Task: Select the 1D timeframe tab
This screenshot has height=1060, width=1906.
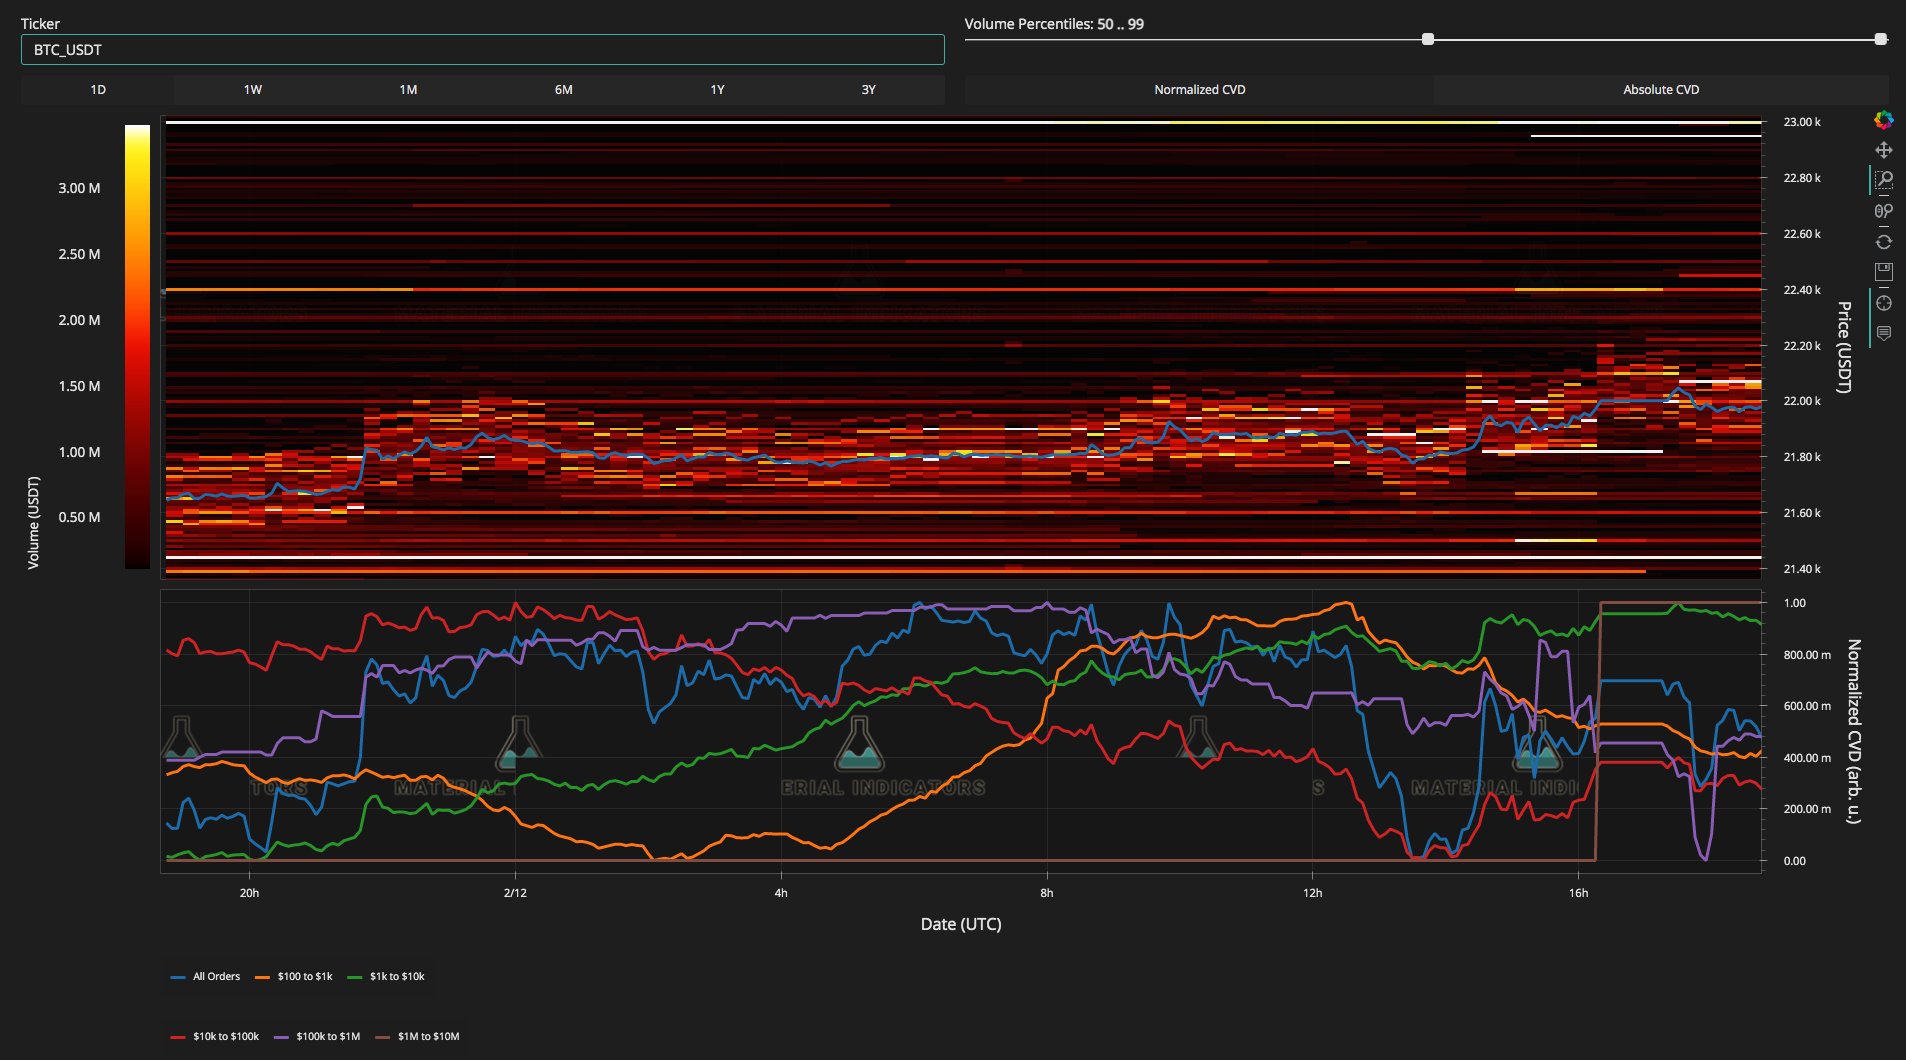Action: coord(98,90)
